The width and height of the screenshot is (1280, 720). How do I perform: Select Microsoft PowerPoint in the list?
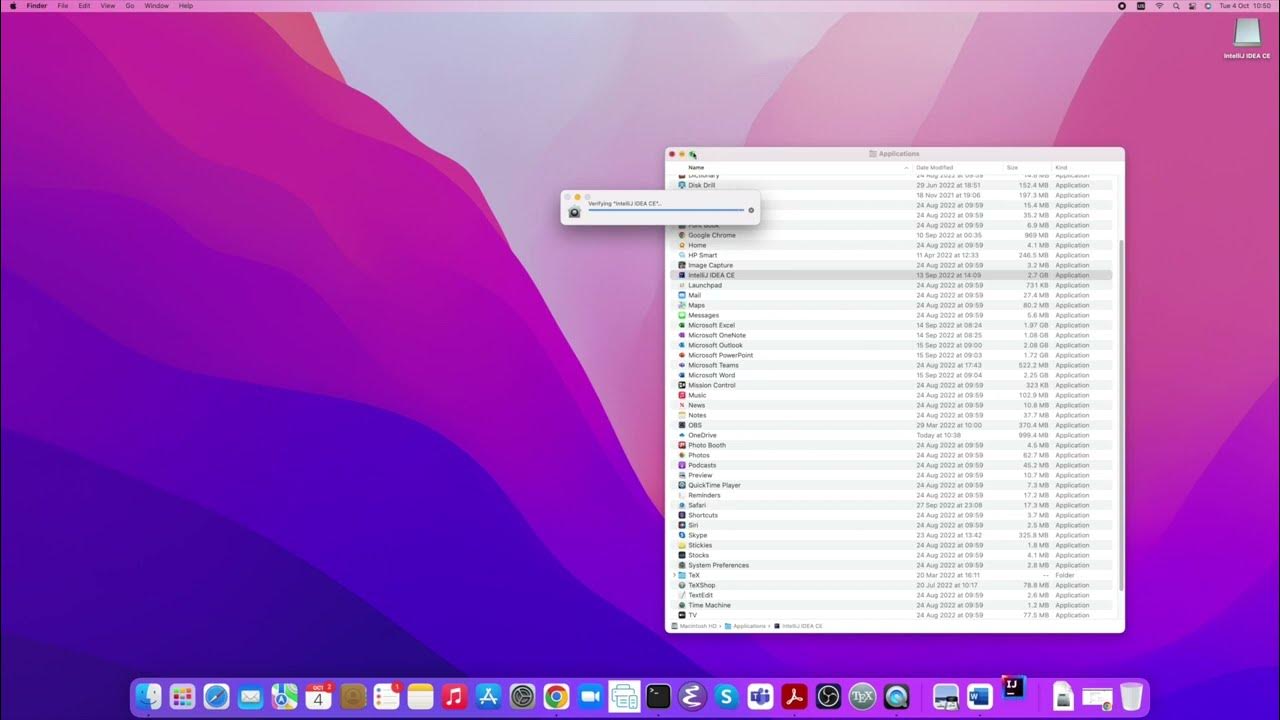click(891, 355)
